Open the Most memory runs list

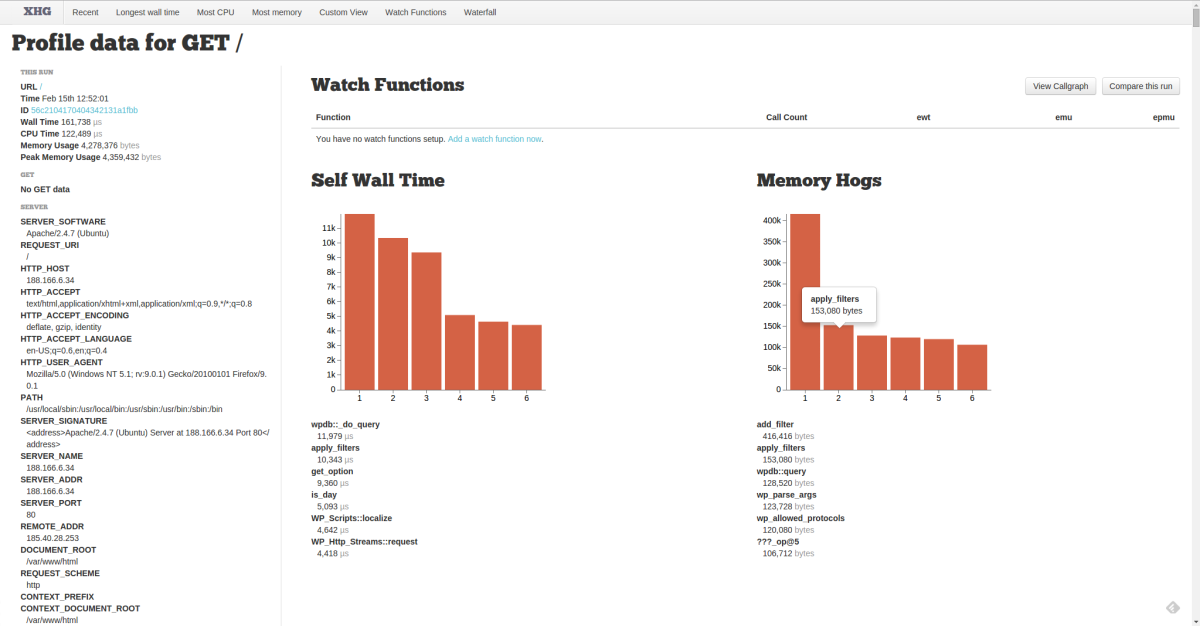276,12
